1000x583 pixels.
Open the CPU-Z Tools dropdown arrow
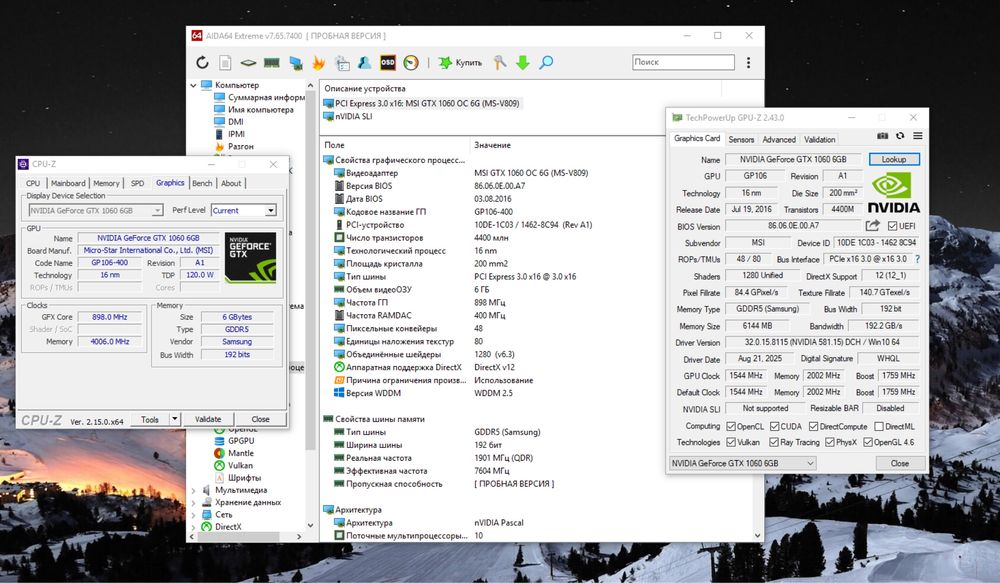[x=174, y=419]
